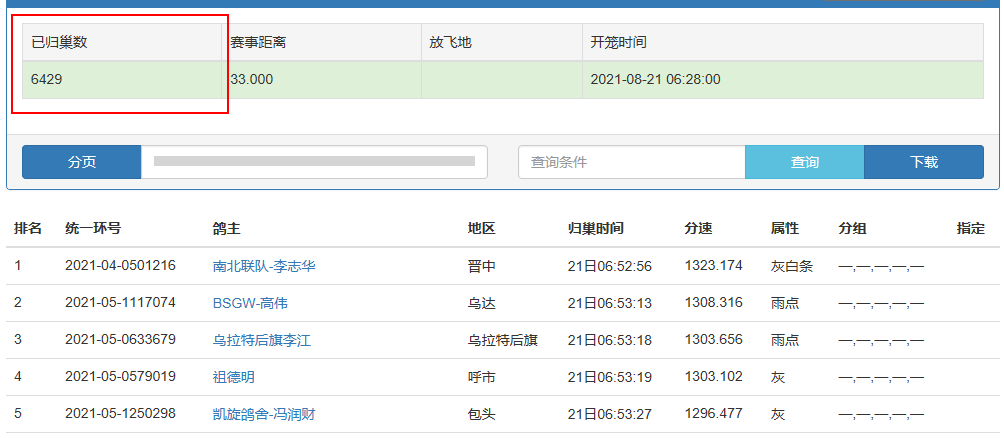Click ring number 2021-04-0501216 in first row

click(120, 266)
